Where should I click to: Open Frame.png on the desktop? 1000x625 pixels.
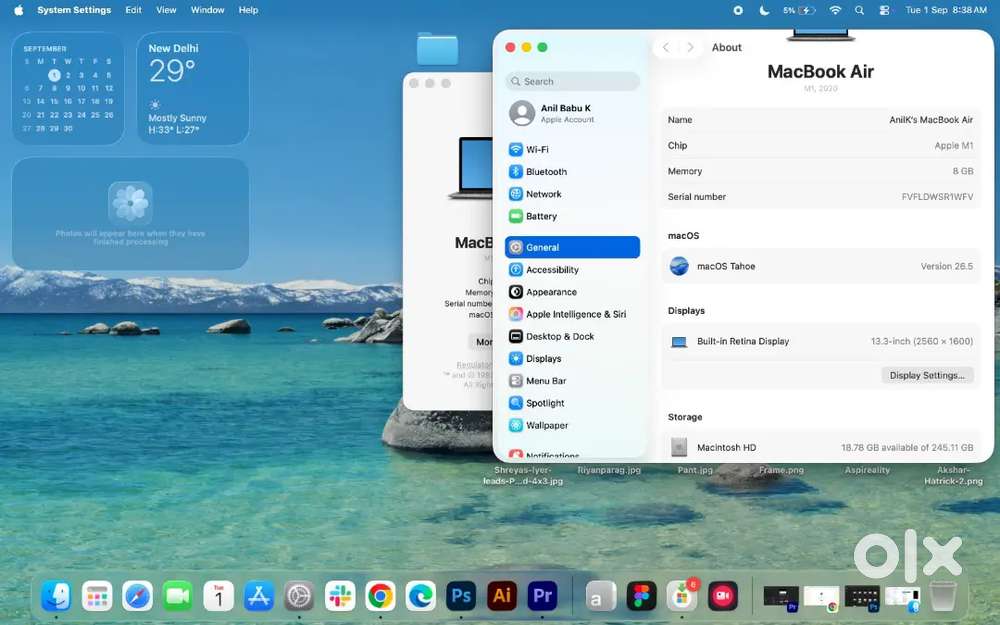[x=781, y=470]
